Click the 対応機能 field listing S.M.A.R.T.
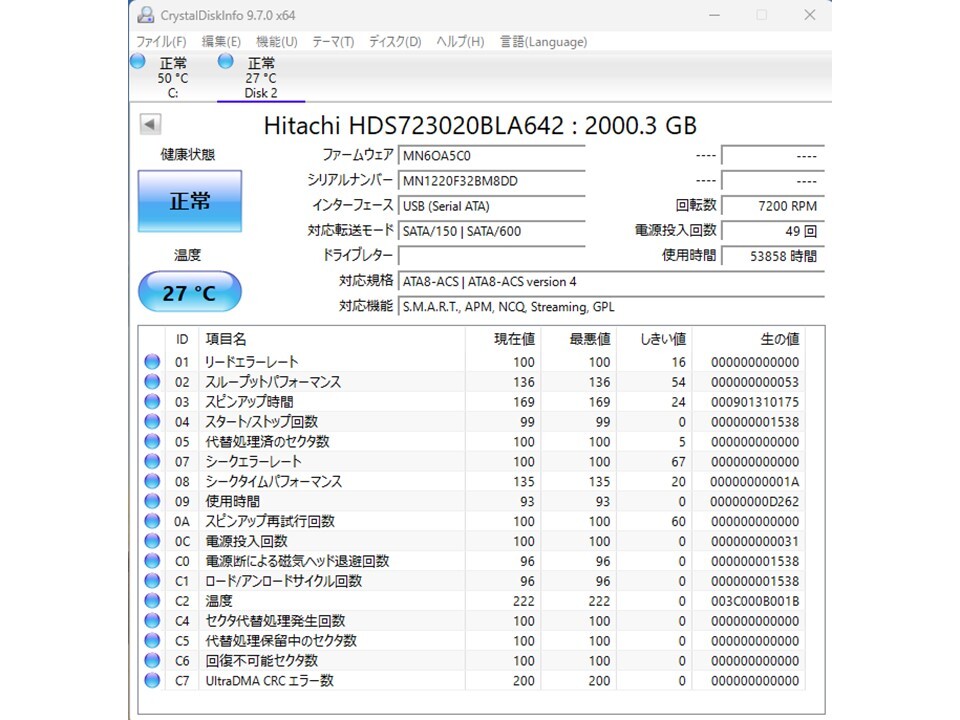Screen dimensions: 960x720 (x=611, y=307)
